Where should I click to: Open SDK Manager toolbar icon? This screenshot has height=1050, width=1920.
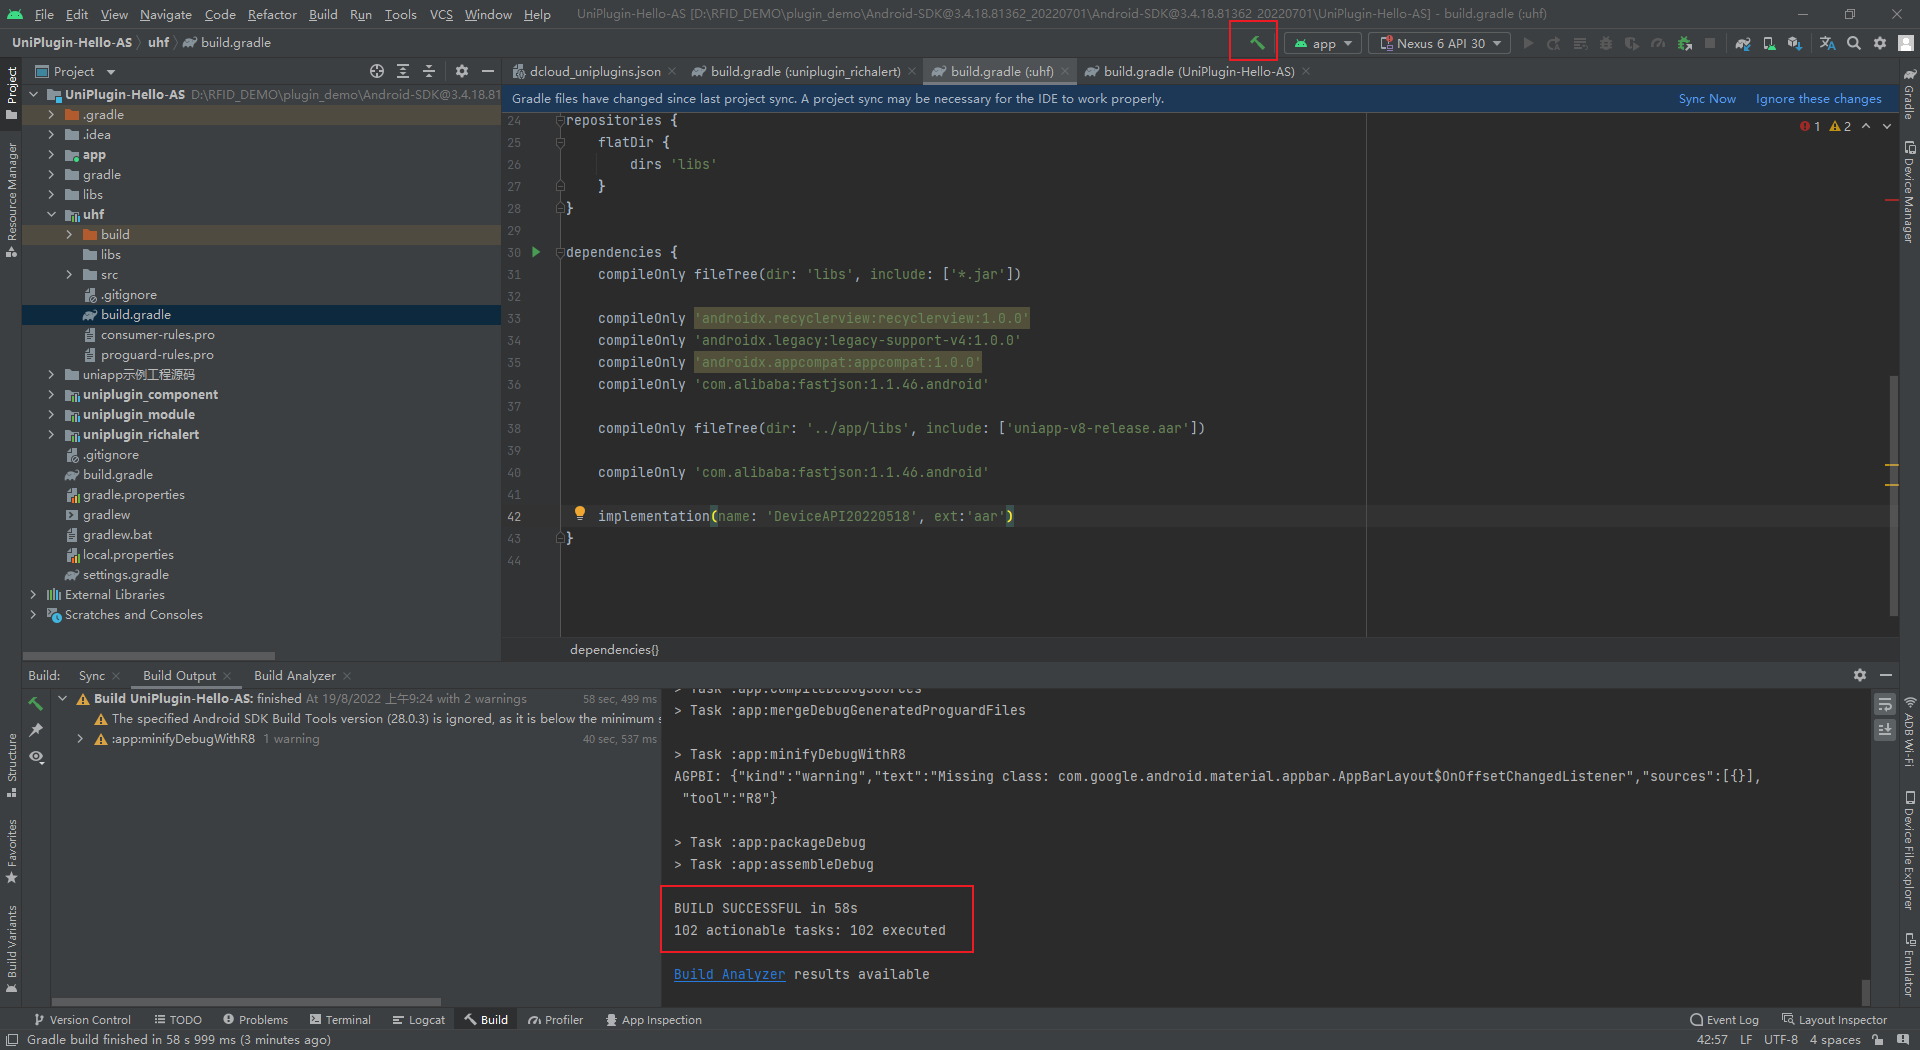pyautogui.click(x=1795, y=43)
